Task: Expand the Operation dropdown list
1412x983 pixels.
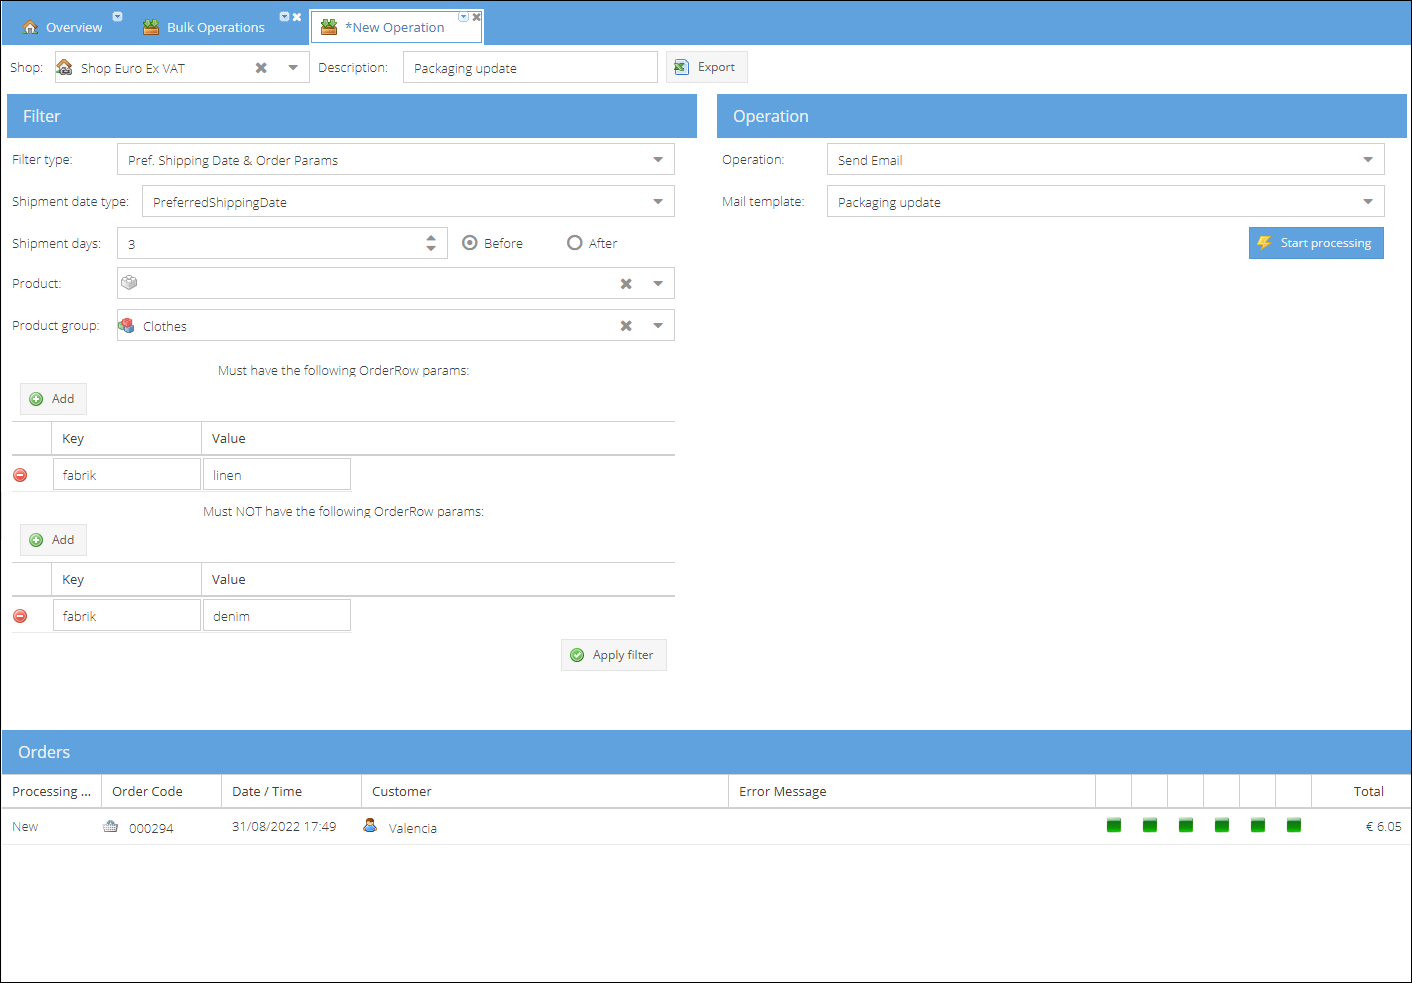Action: click(1367, 160)
